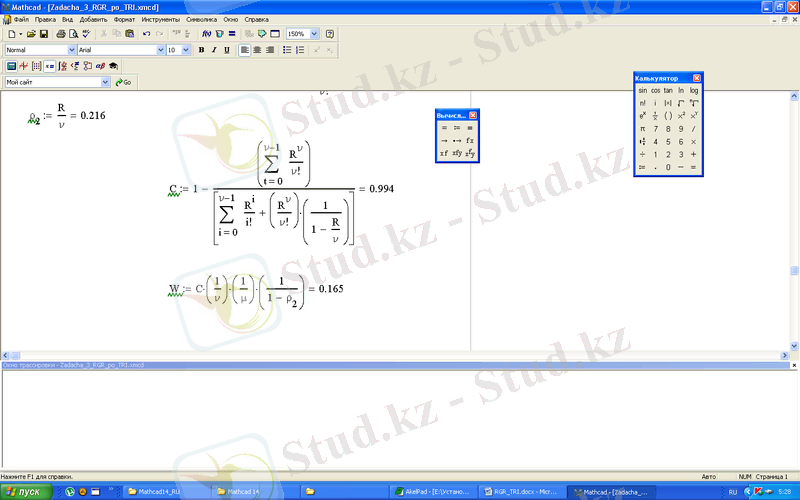800x500 pixels.
Task: Toggle Underline formatting
Action: coord(227,50)
